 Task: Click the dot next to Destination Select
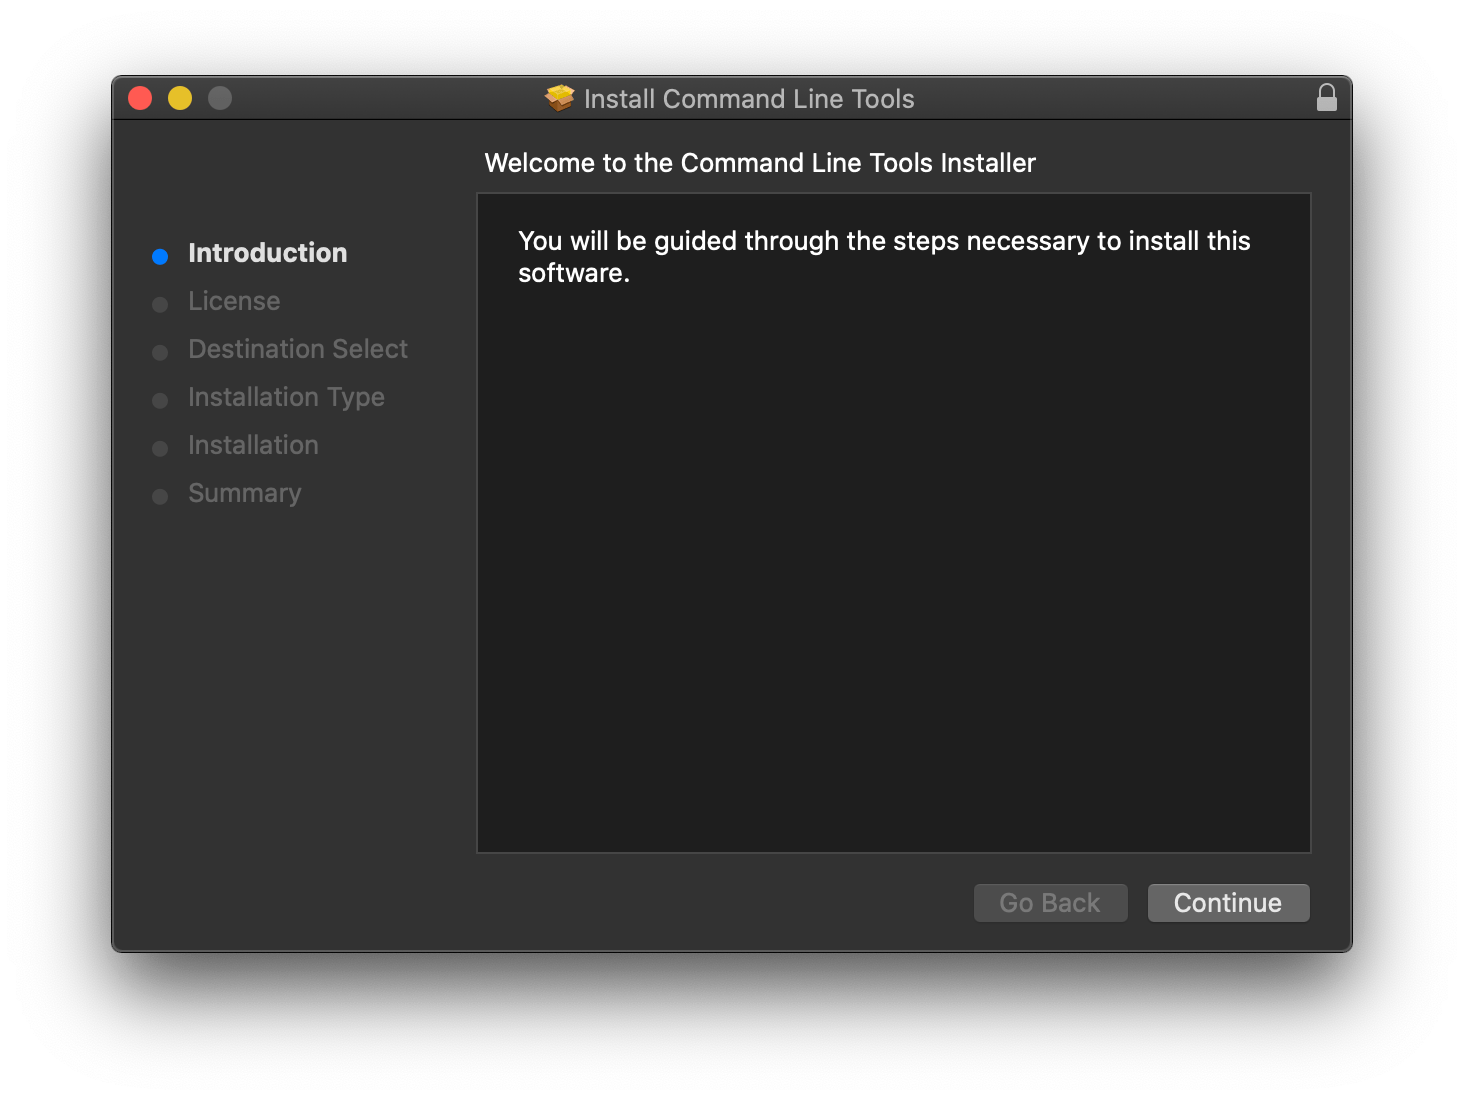pyautogui.click(x=160, y=352)
